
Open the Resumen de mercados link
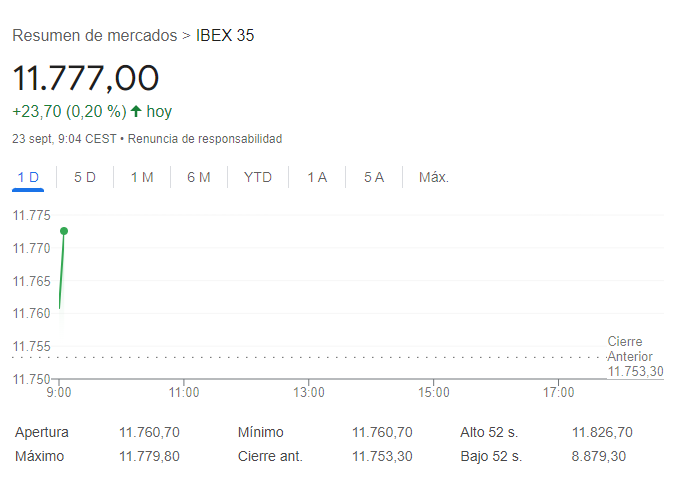click(x=94, y=36)
